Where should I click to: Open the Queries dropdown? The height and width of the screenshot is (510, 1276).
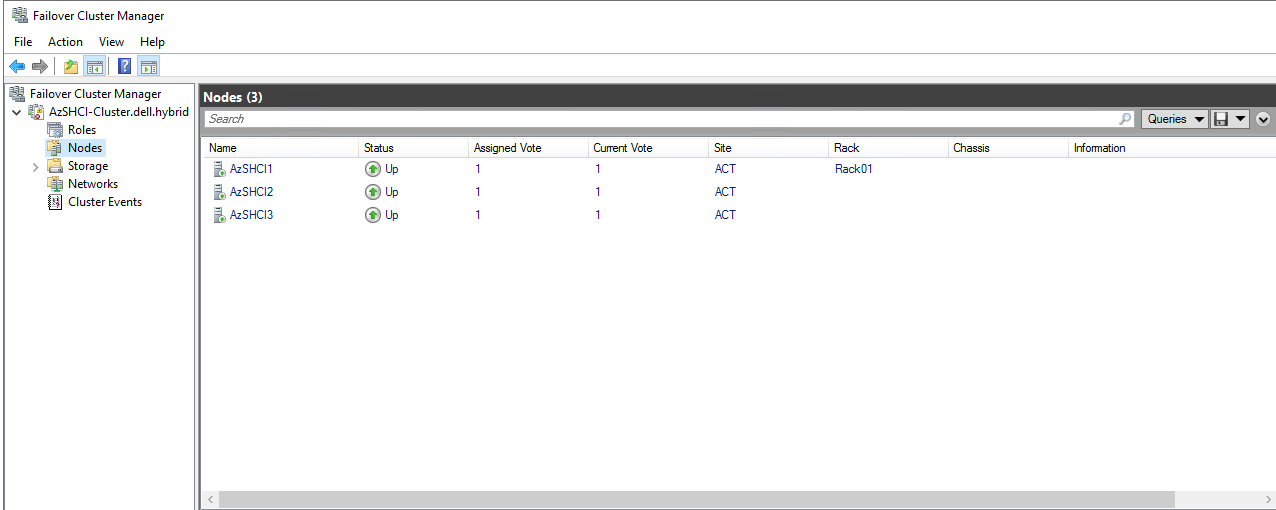pyautogui.click(x=1175, y=119)
